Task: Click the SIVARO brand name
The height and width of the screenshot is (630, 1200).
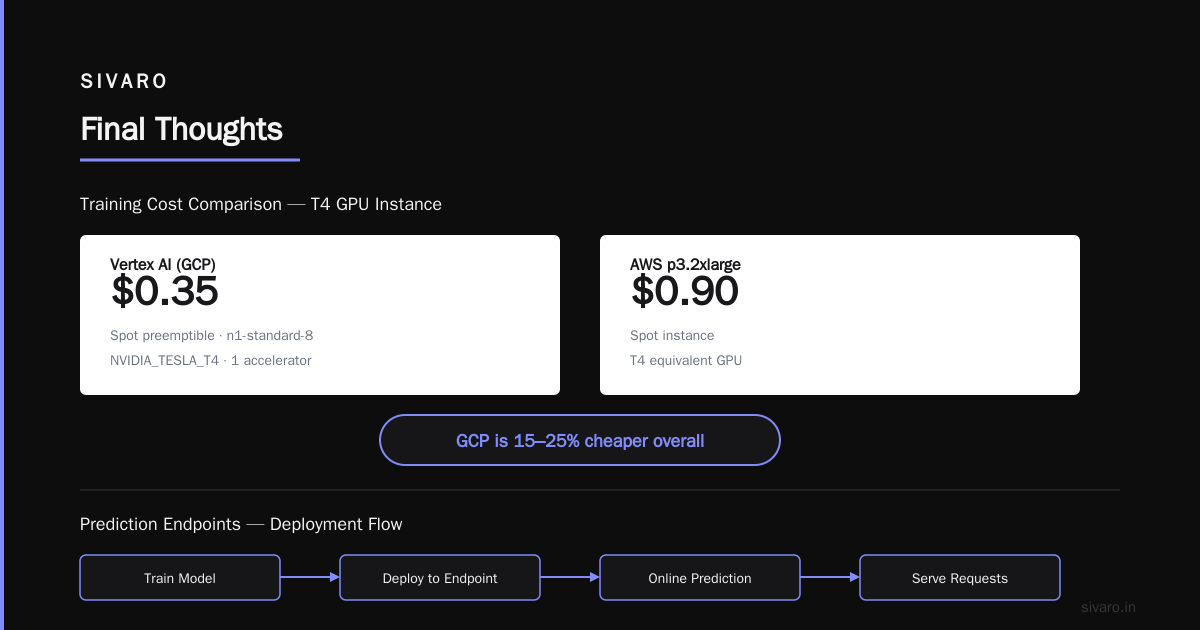Action: 124,81
